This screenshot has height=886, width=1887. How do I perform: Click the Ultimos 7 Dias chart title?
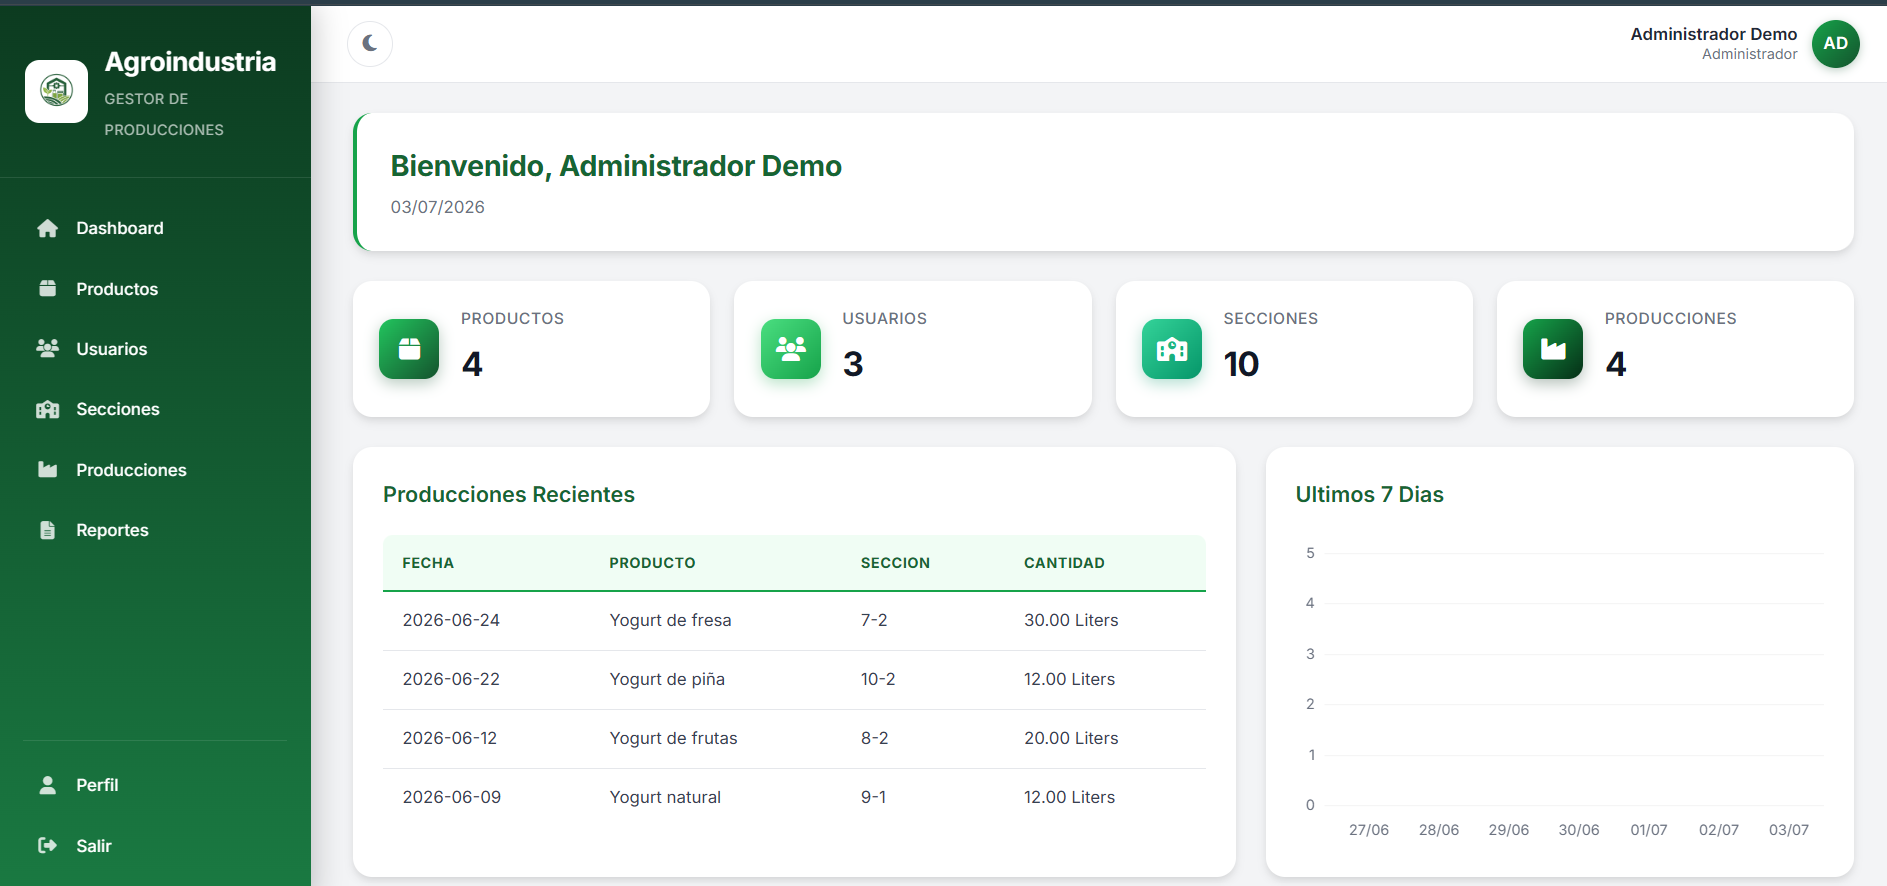[x=1369, y=494]
